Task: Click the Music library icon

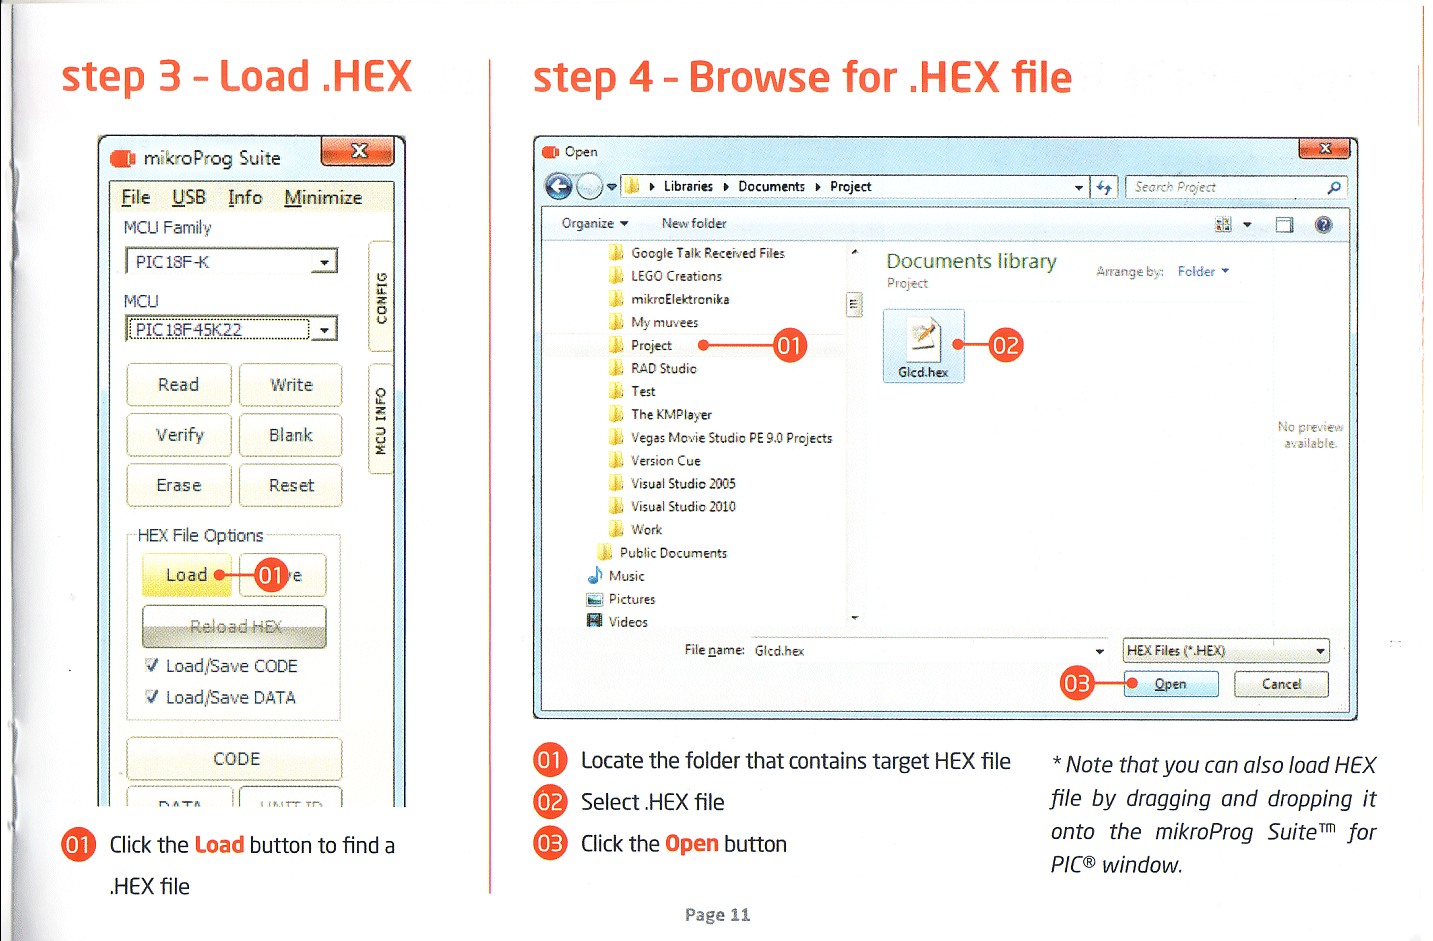Action: click(x=595, y=576)
